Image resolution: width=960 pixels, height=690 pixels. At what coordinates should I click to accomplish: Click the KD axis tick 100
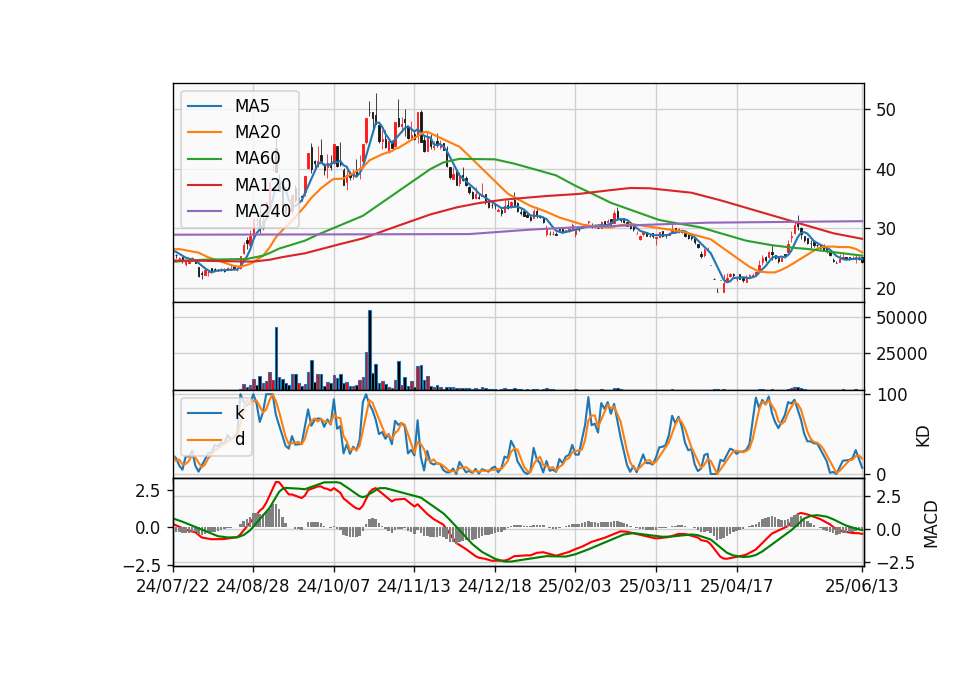[x=891, y=395]
